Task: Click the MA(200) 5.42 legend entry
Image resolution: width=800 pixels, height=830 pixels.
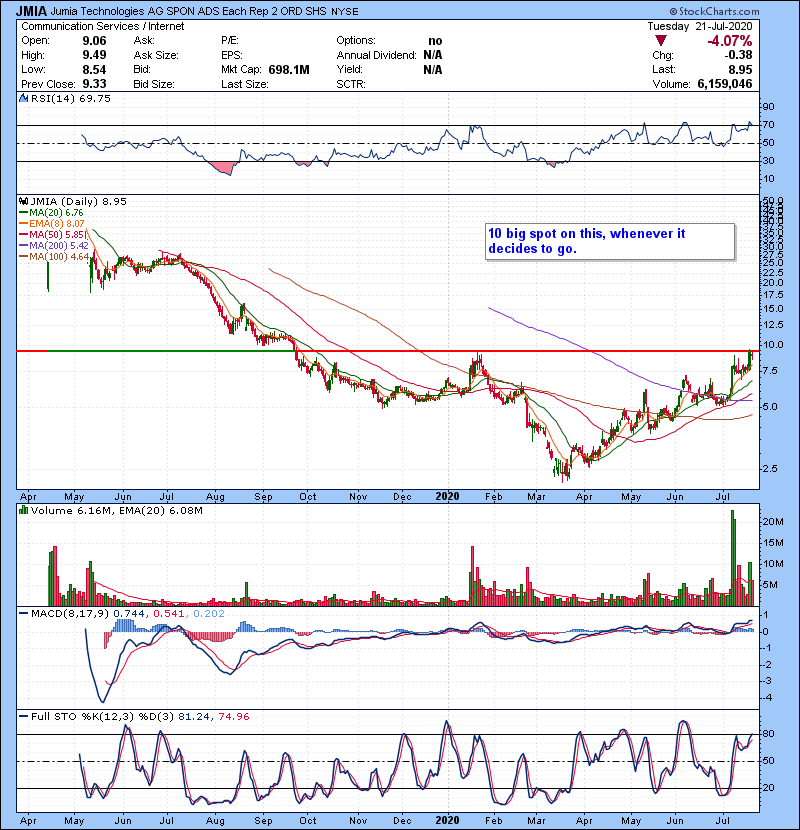Action: tap(54, 246)
